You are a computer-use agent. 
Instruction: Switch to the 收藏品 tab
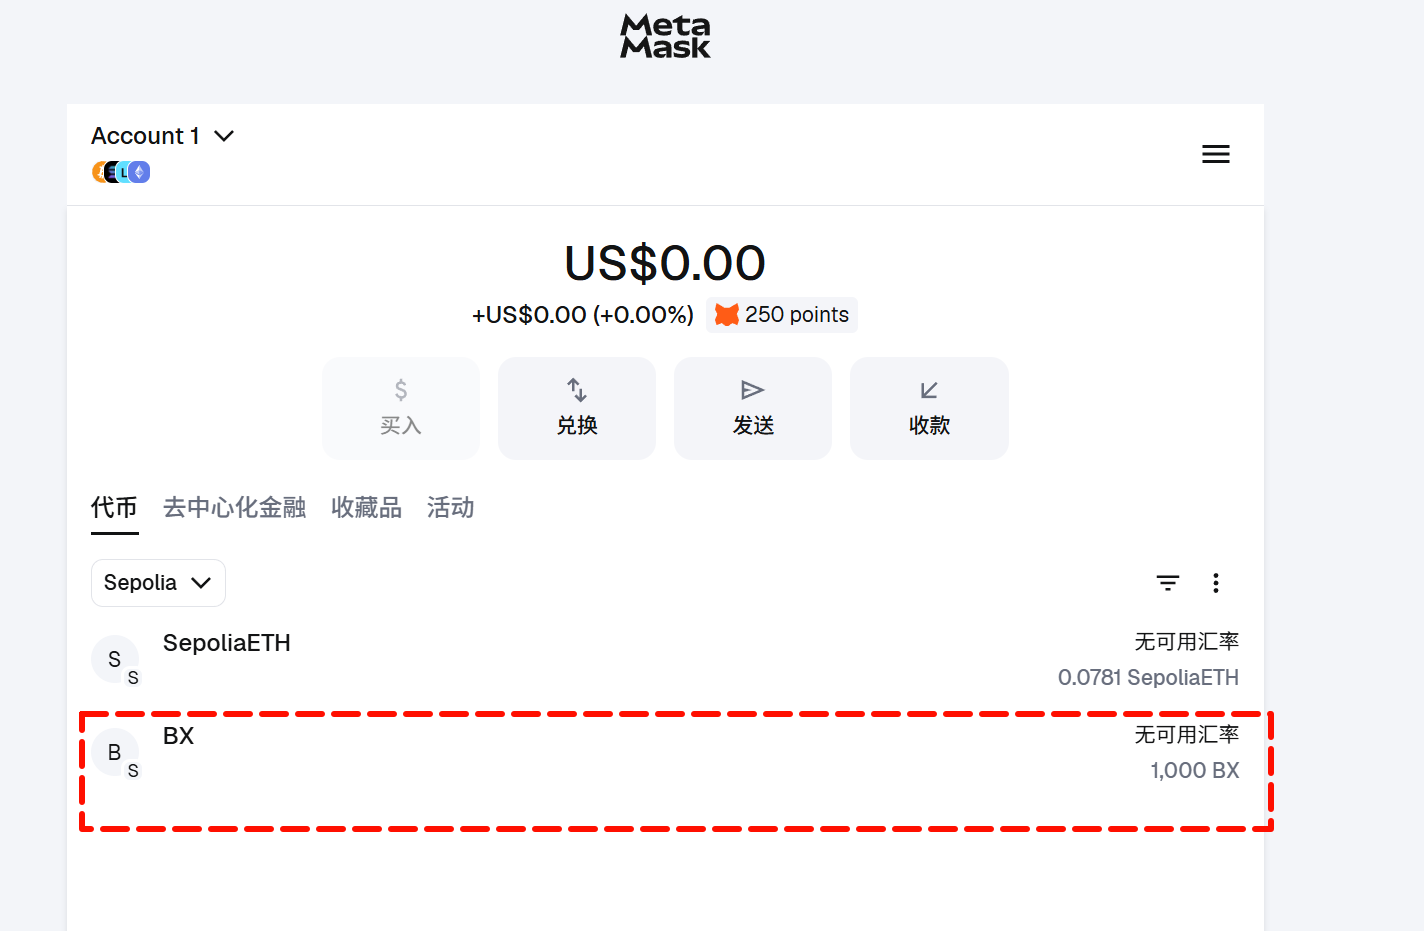(366, 508)
